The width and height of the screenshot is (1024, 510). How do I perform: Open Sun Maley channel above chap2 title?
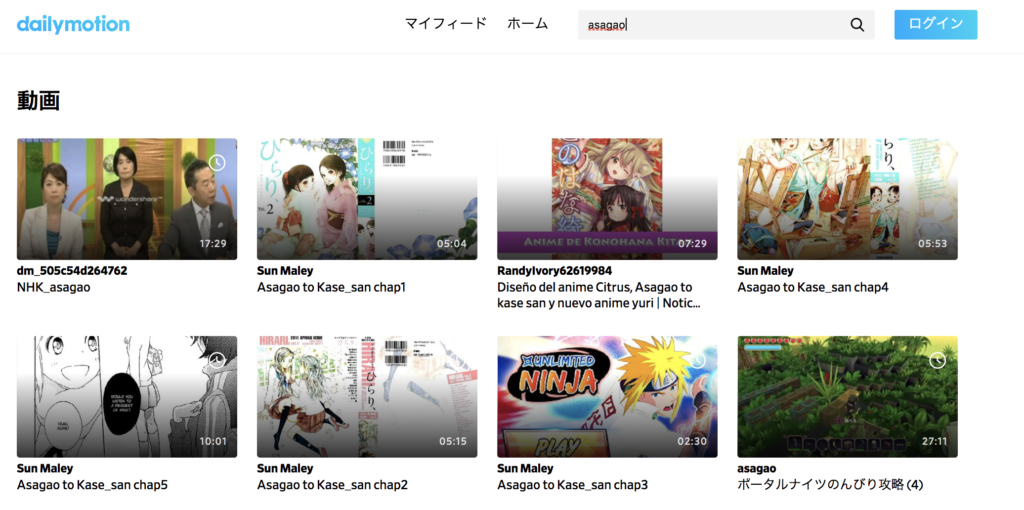tap(285, 469)
